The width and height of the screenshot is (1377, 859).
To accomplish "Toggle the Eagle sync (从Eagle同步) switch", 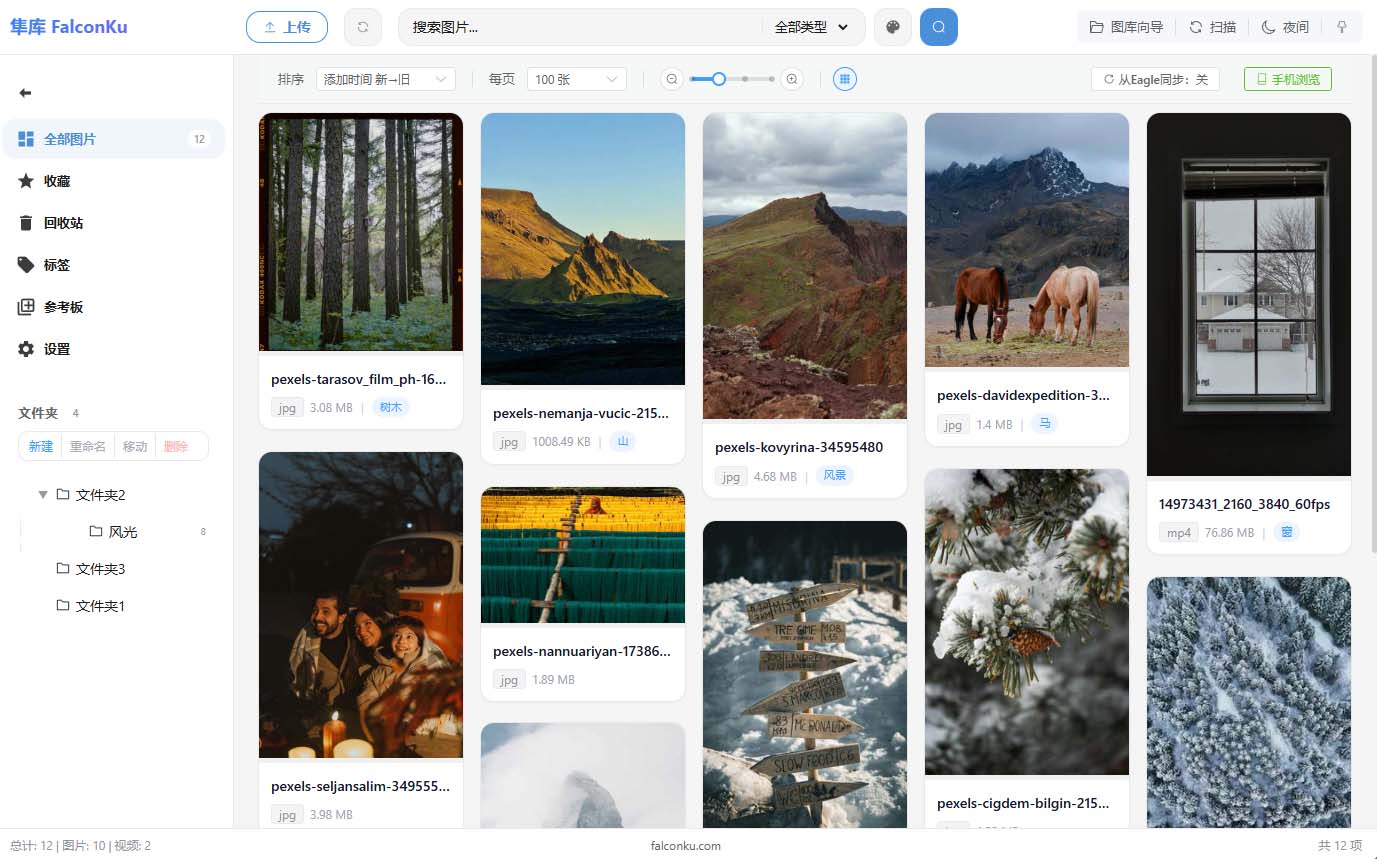I will point(1155,79).
